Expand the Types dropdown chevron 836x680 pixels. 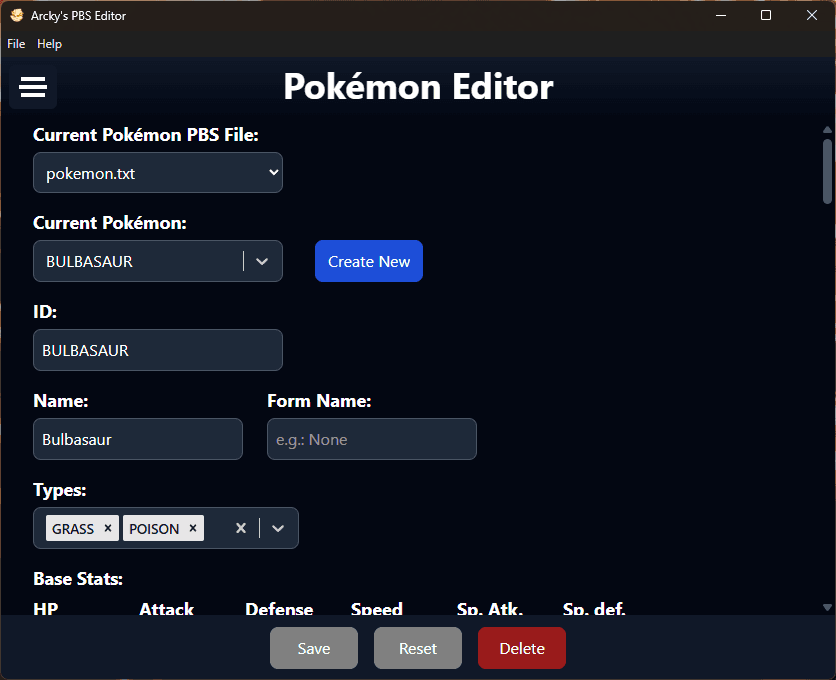click(x=278, y=528)
